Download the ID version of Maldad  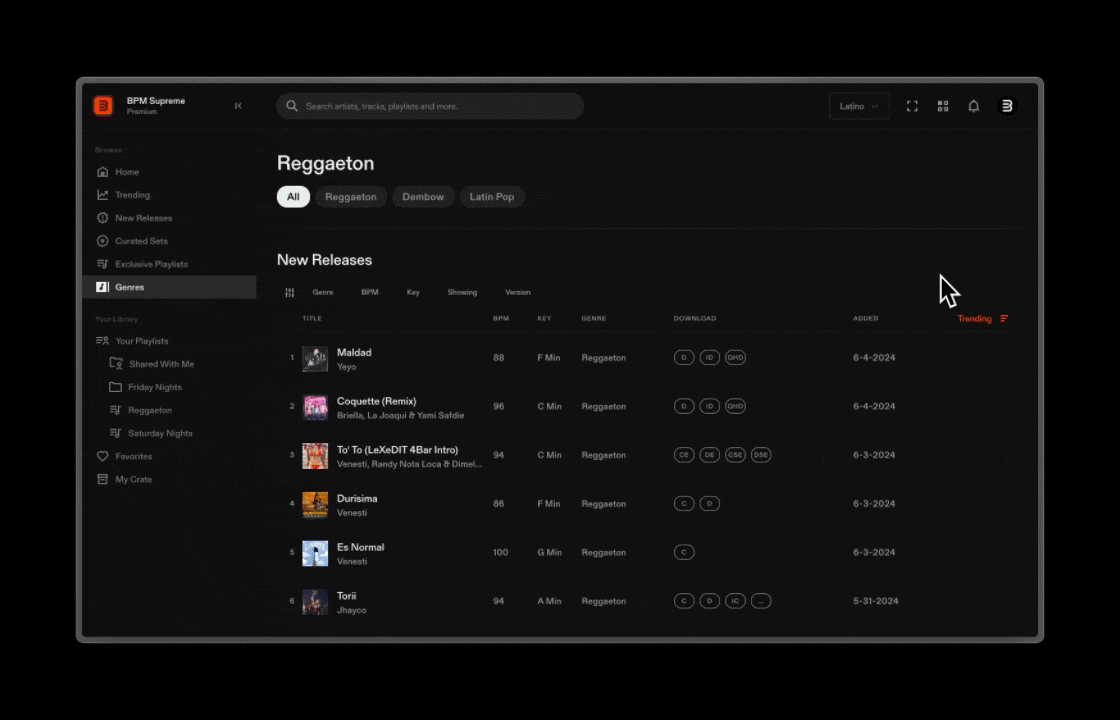709,357
